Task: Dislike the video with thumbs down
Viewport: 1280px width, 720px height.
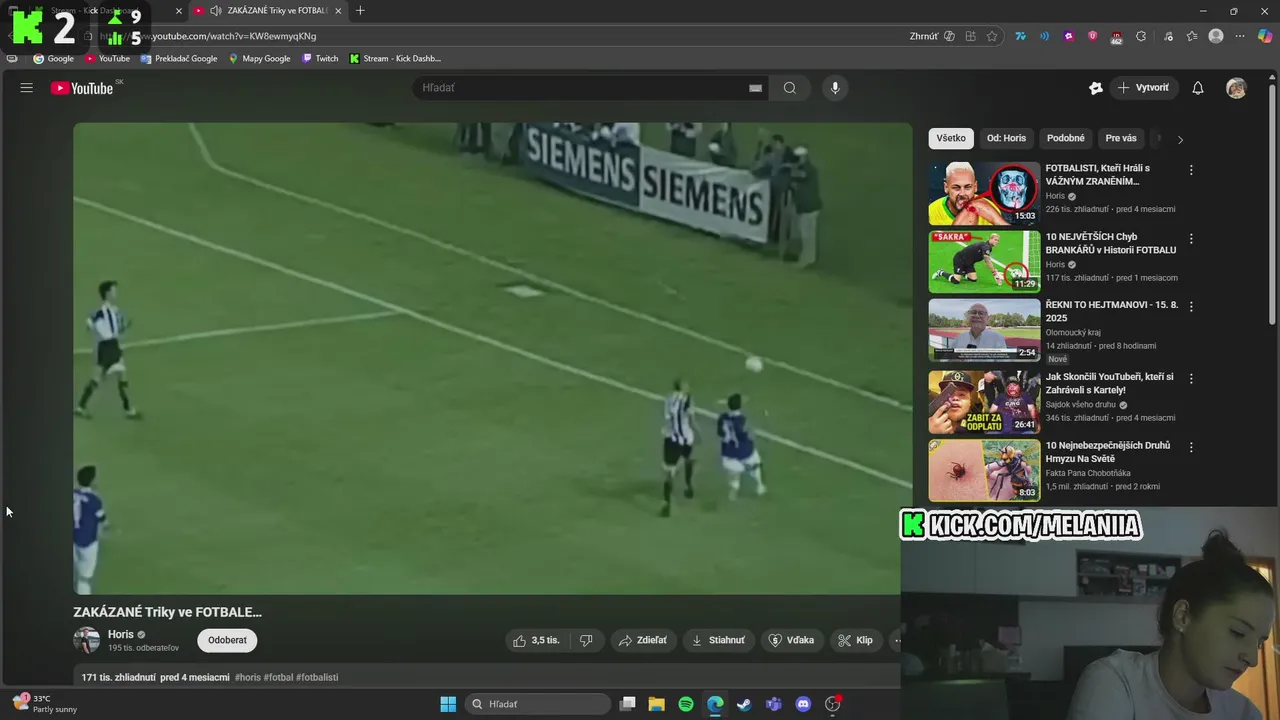Action: click(586, 640)
